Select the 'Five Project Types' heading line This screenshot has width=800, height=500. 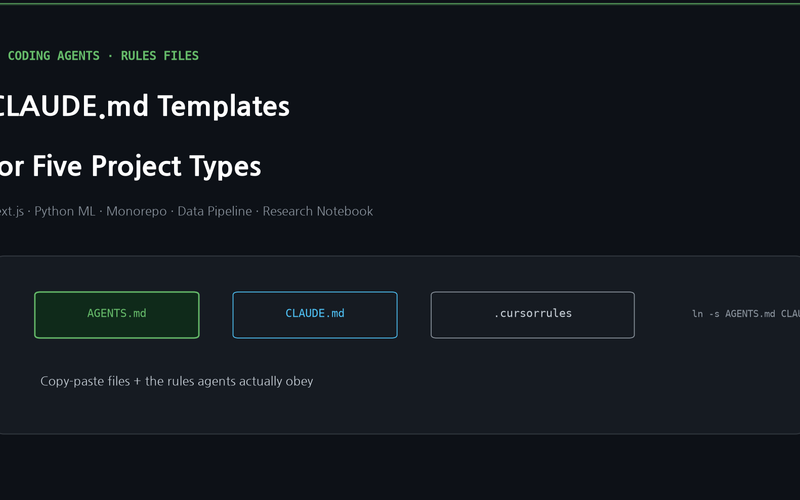coord(130,166)
